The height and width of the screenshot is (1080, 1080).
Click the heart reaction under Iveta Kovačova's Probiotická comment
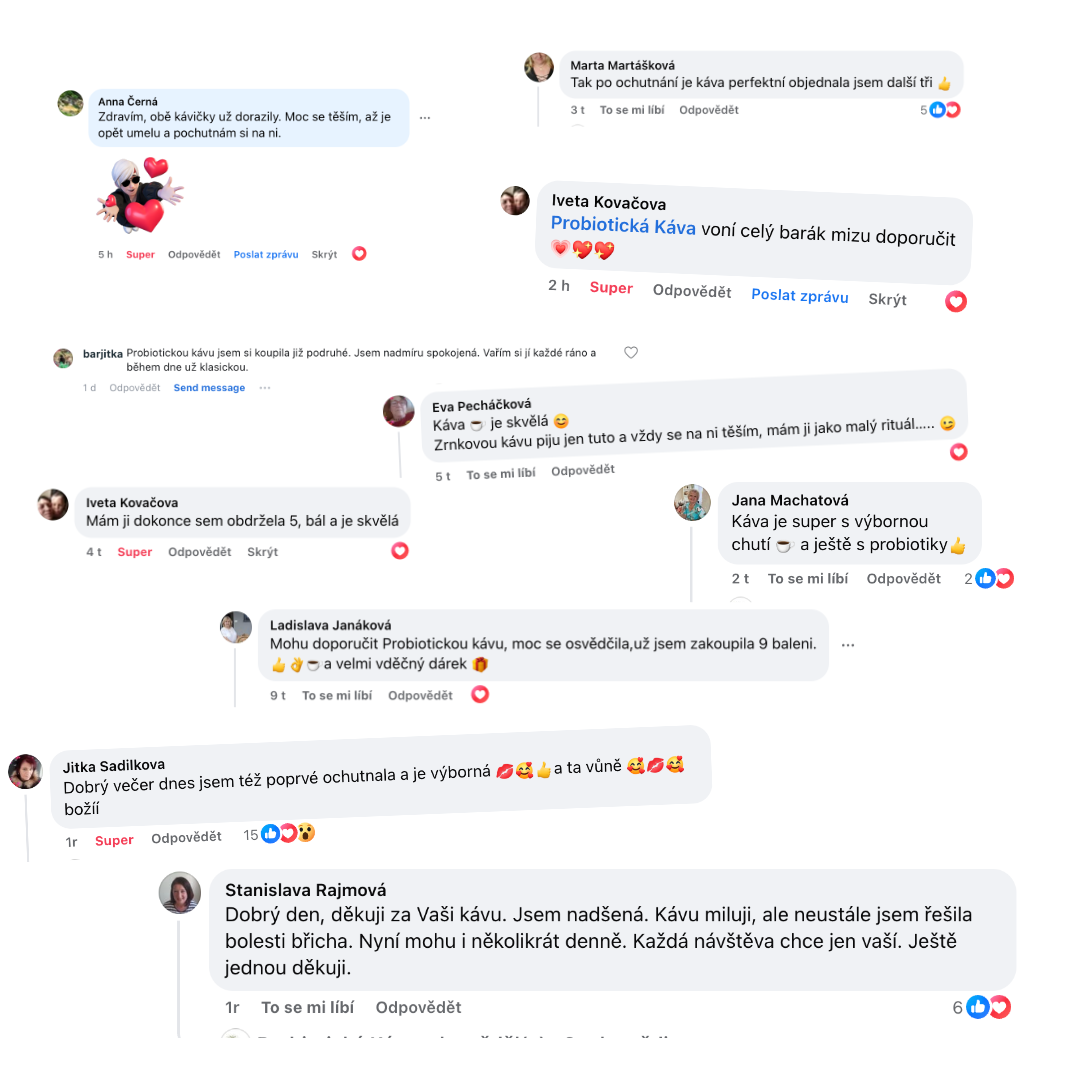tap(956, 301)
